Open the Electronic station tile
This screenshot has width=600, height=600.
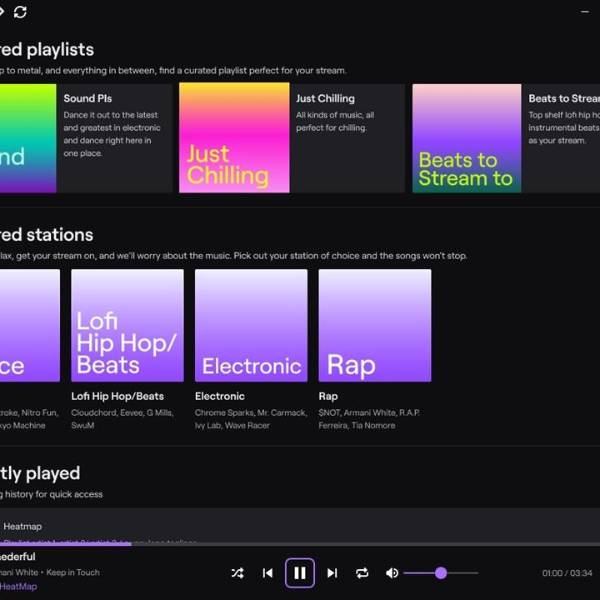251,325
